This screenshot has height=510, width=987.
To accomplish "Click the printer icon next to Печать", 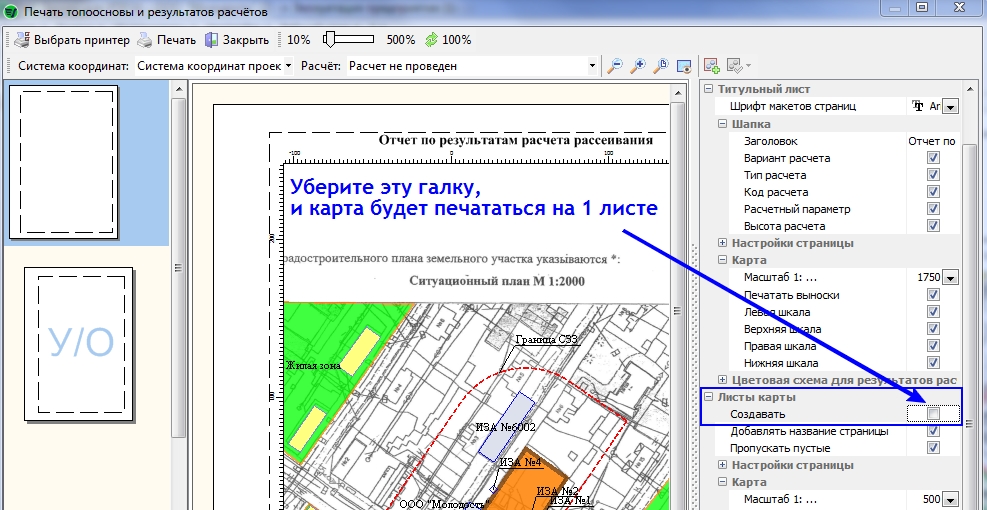I will click(x=145, y=40).
